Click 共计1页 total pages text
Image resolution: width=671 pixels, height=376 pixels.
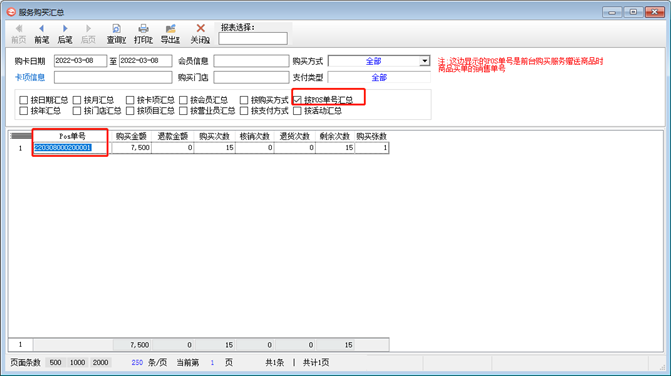316,362
